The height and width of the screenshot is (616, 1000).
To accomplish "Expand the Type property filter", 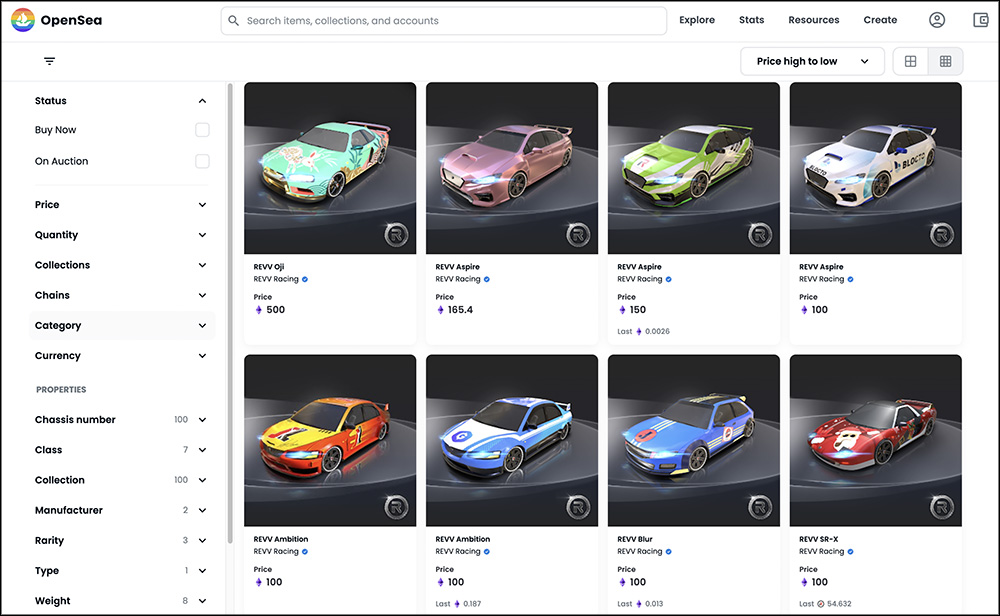I will click(121, 571).
